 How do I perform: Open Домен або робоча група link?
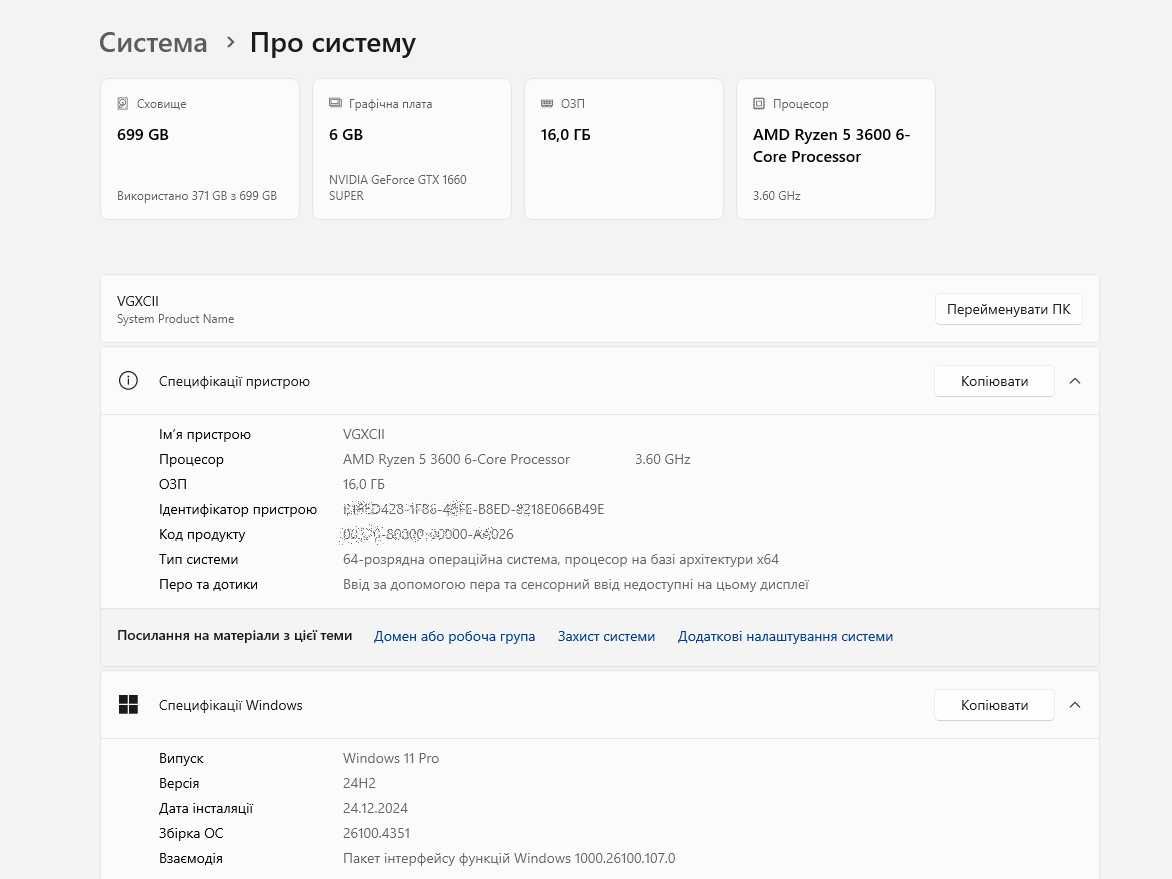[x=454, y=636]
